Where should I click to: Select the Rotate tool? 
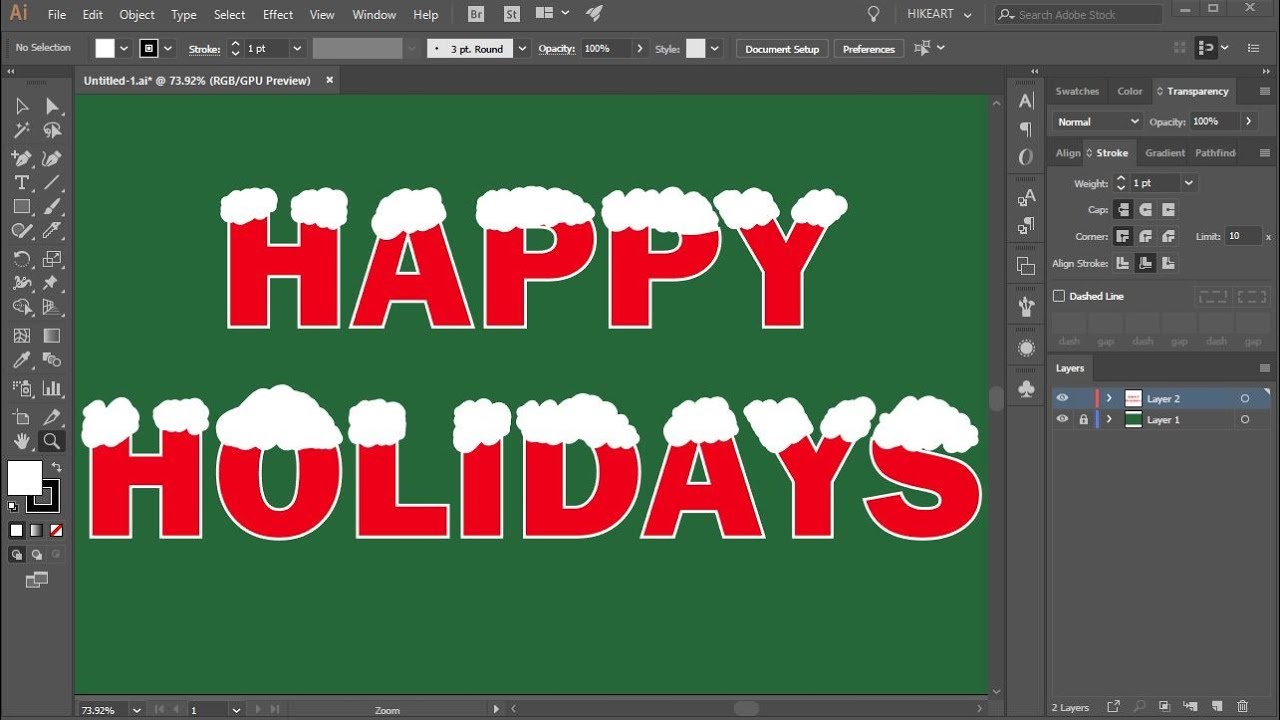[22, 259]
